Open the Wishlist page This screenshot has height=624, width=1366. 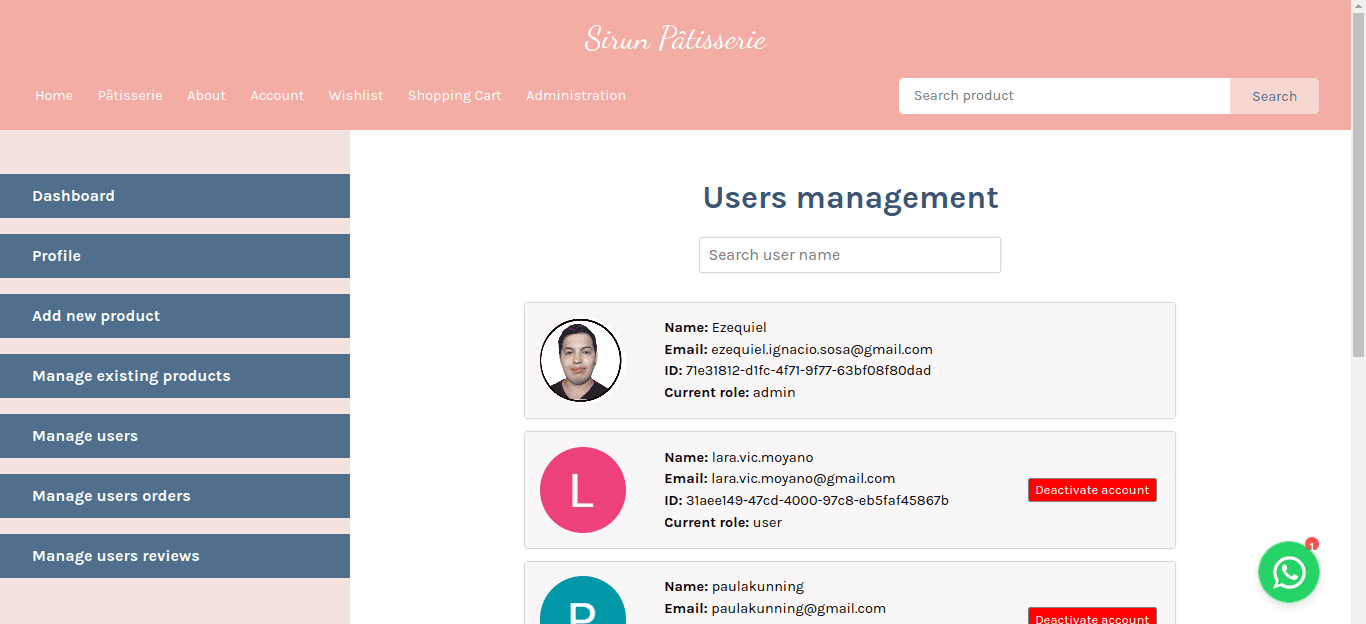tap(356, 96)
